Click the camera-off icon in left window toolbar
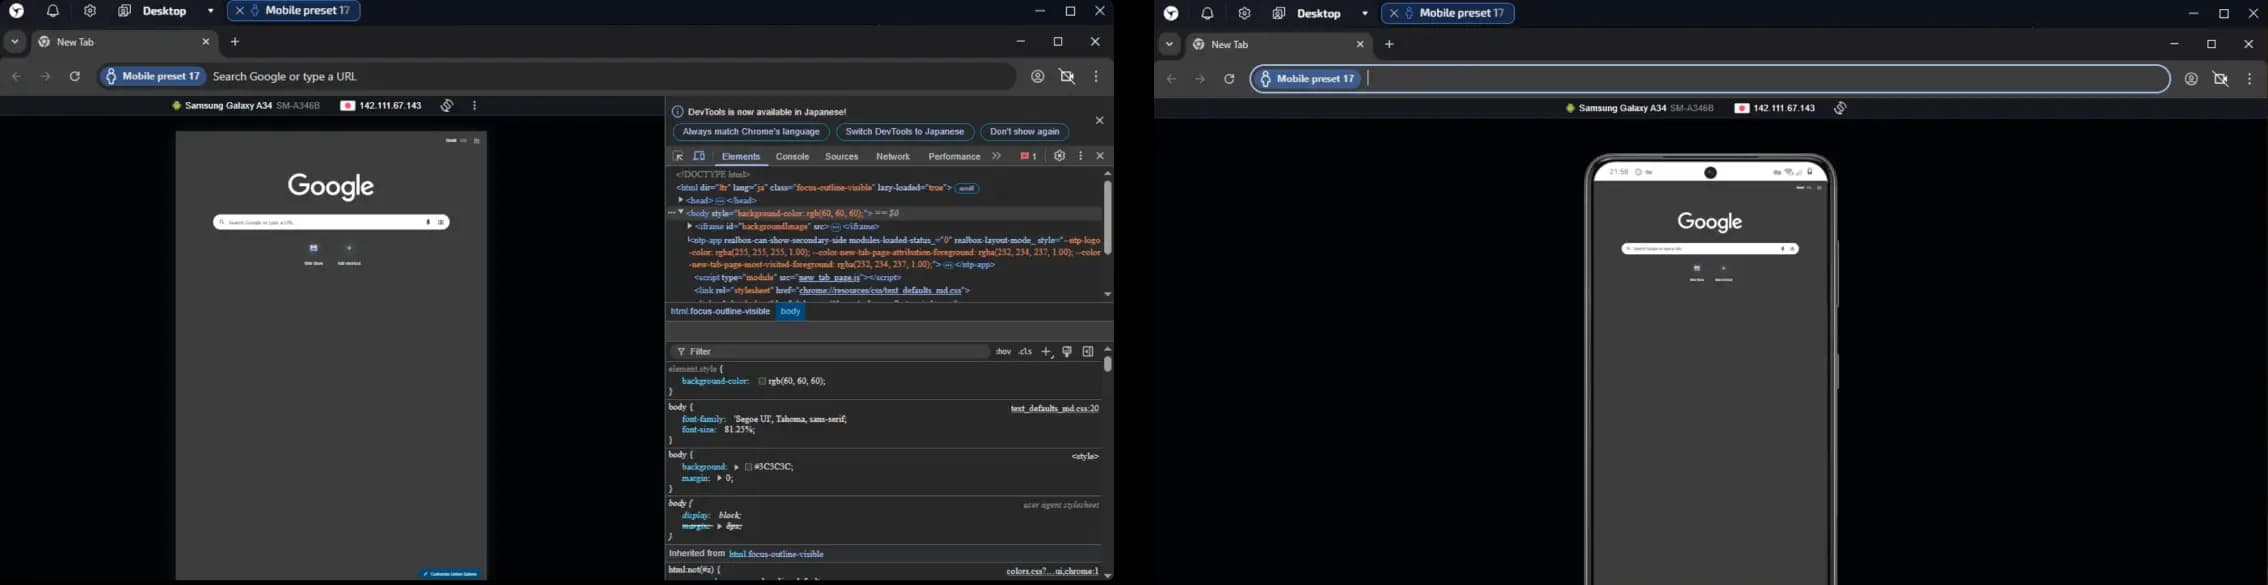Image resolution: width=2268 pixels, height=585 pixels. (1068, 77)
